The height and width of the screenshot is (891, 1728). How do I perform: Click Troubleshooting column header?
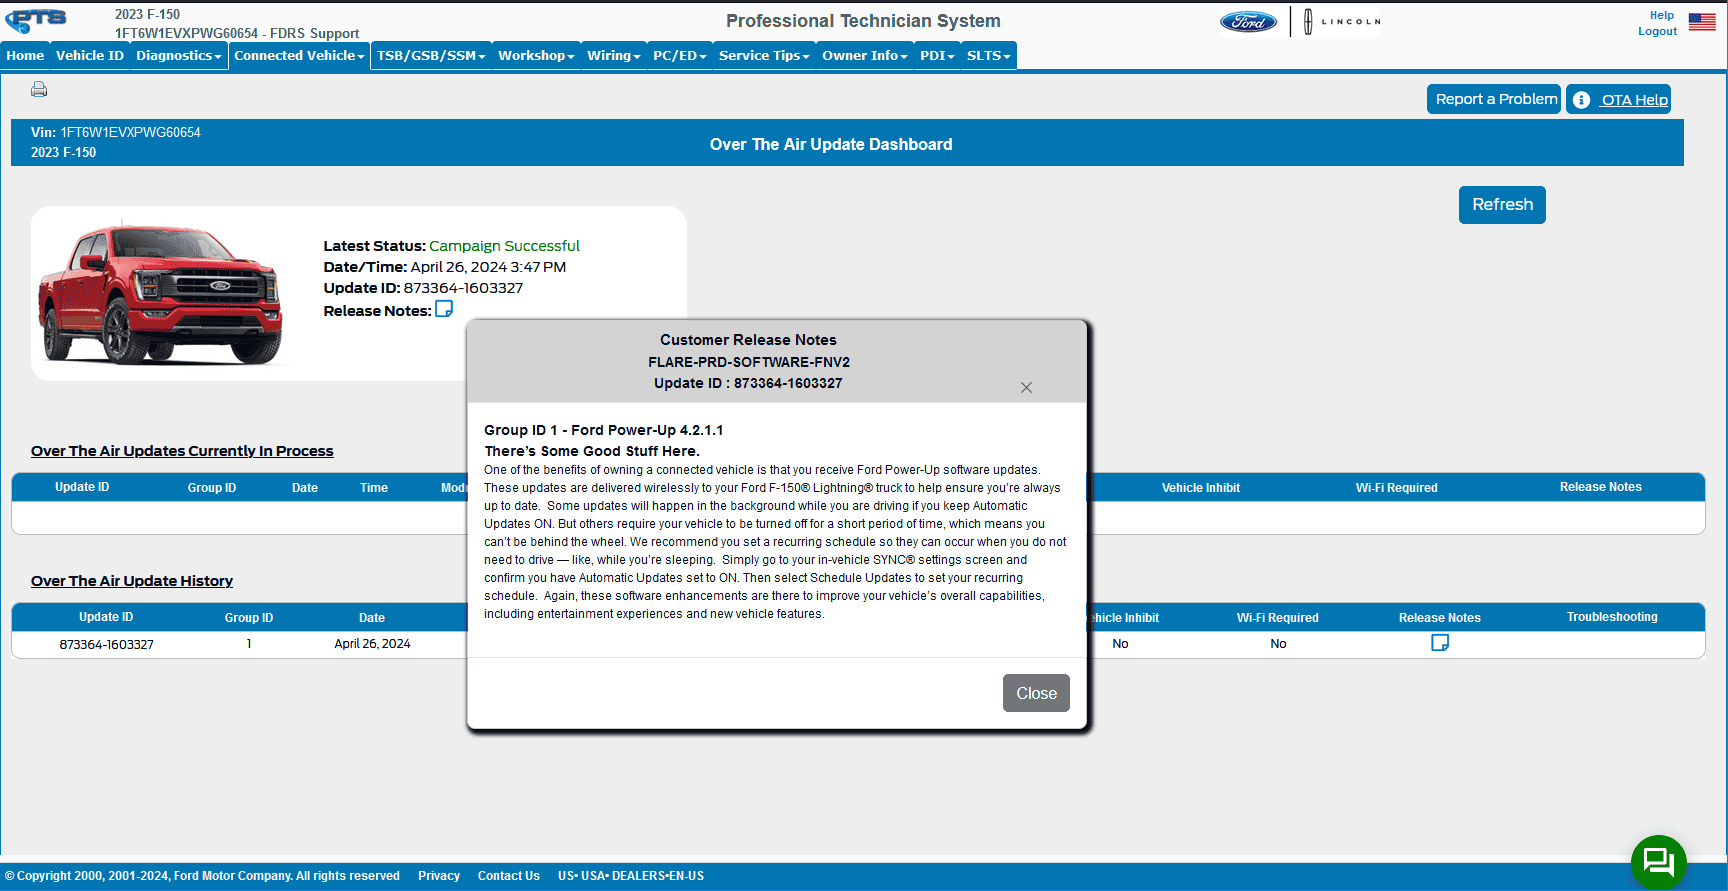point(1612,617)
